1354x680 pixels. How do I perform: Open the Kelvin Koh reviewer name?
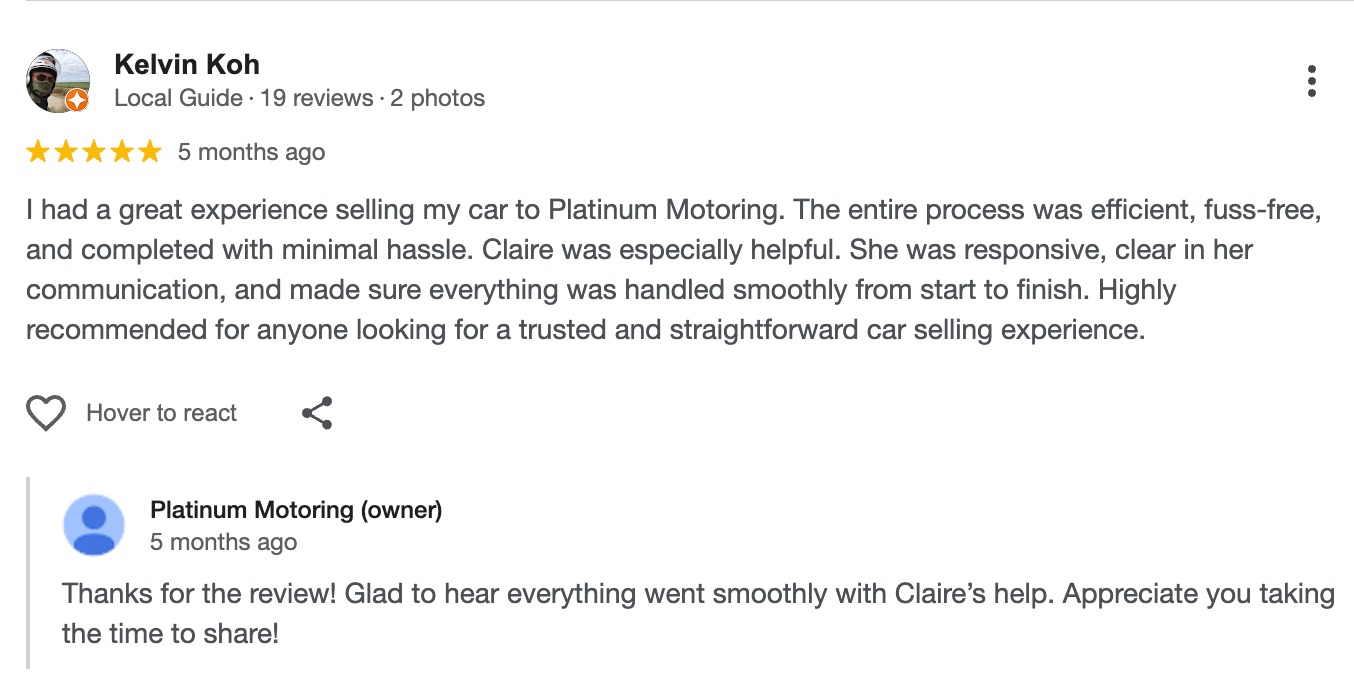click(x=187, y=65)
